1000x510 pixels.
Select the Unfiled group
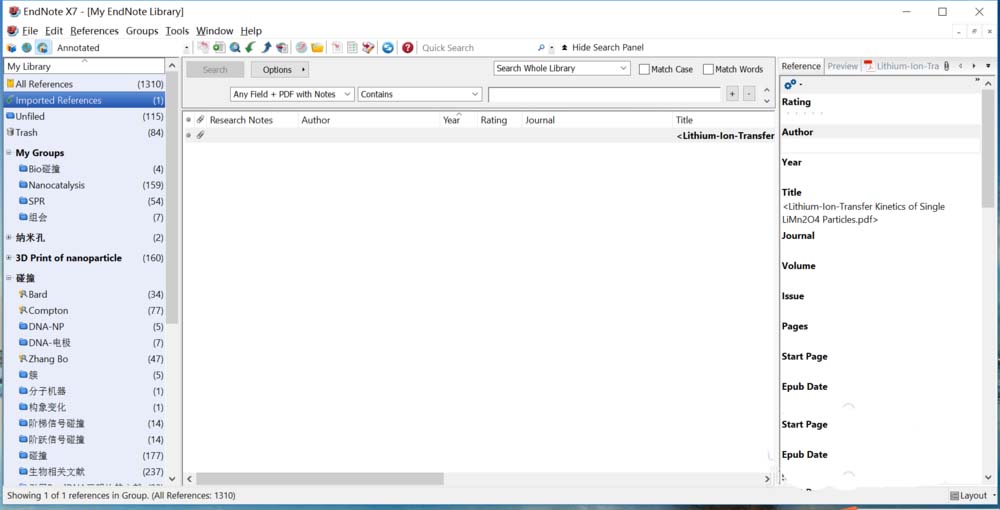coord(85,117)
